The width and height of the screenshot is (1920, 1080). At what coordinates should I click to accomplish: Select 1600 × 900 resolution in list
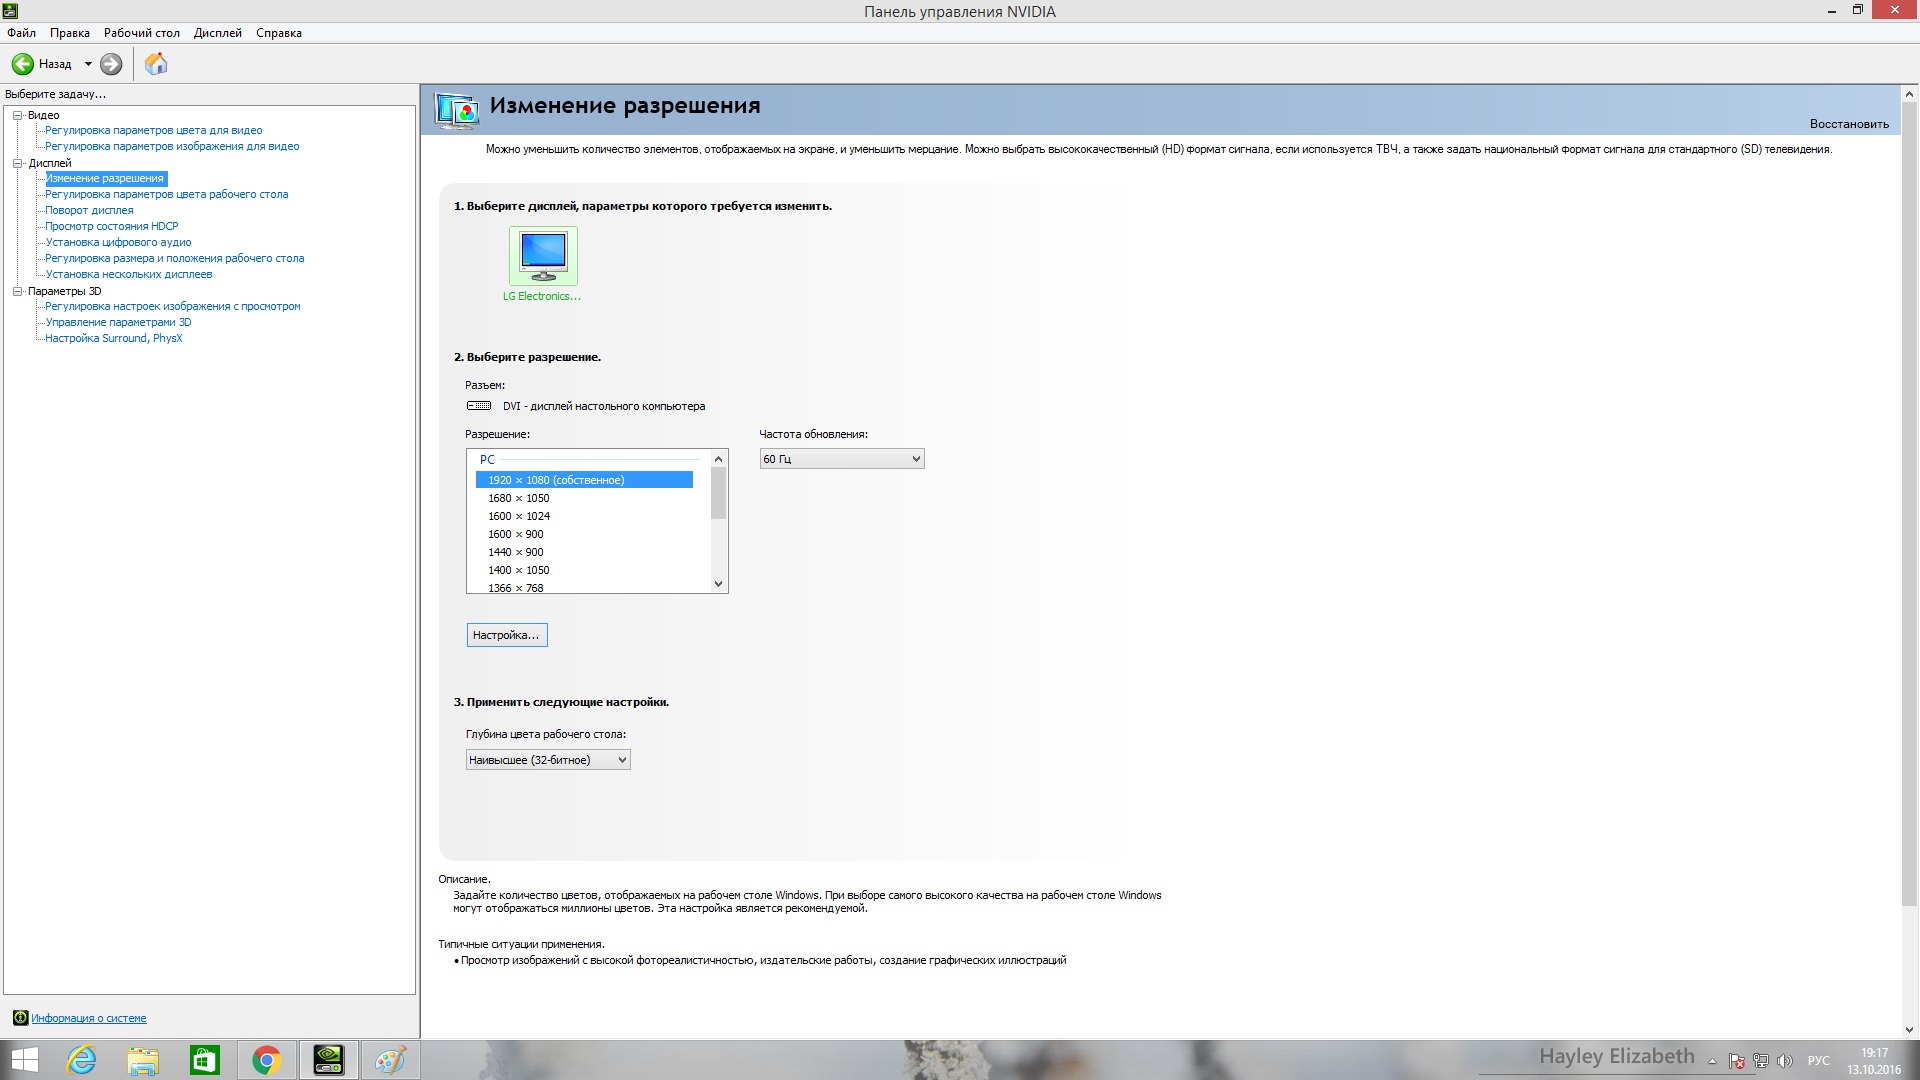(516, 534)
